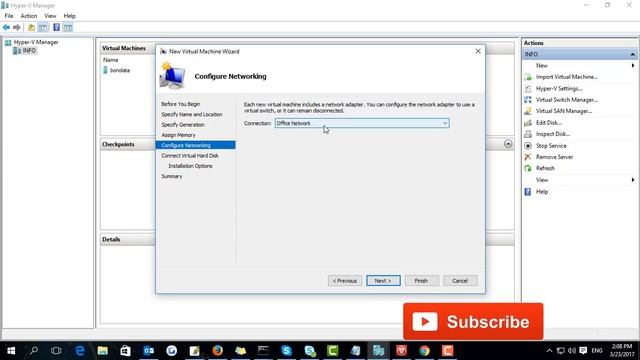Select the Configure Networking wizard step
The width and height of the screenshot is (640, 360).
coord(196,145)
